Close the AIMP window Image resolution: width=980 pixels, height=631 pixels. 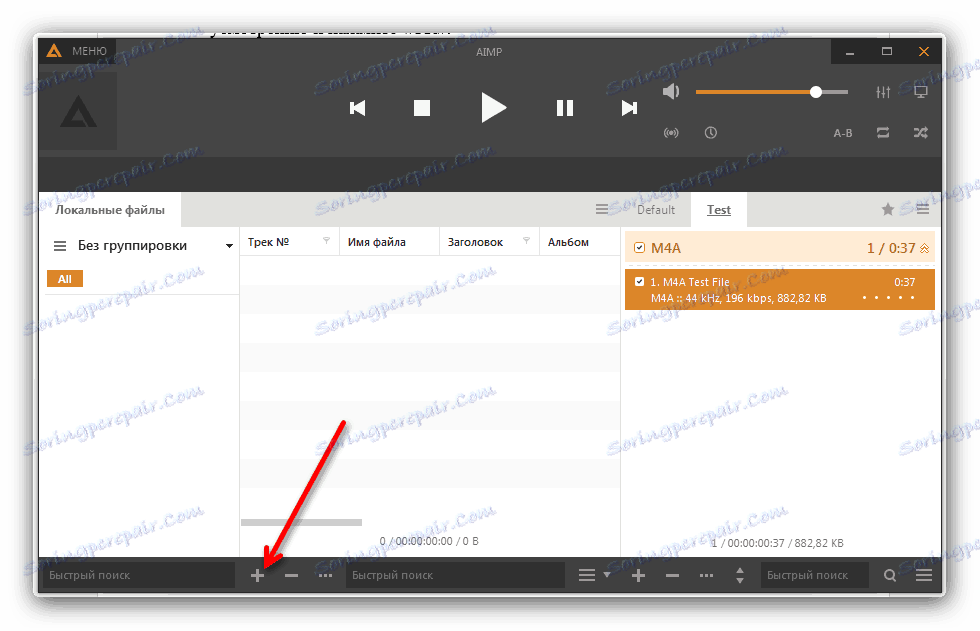pos(924,51)
